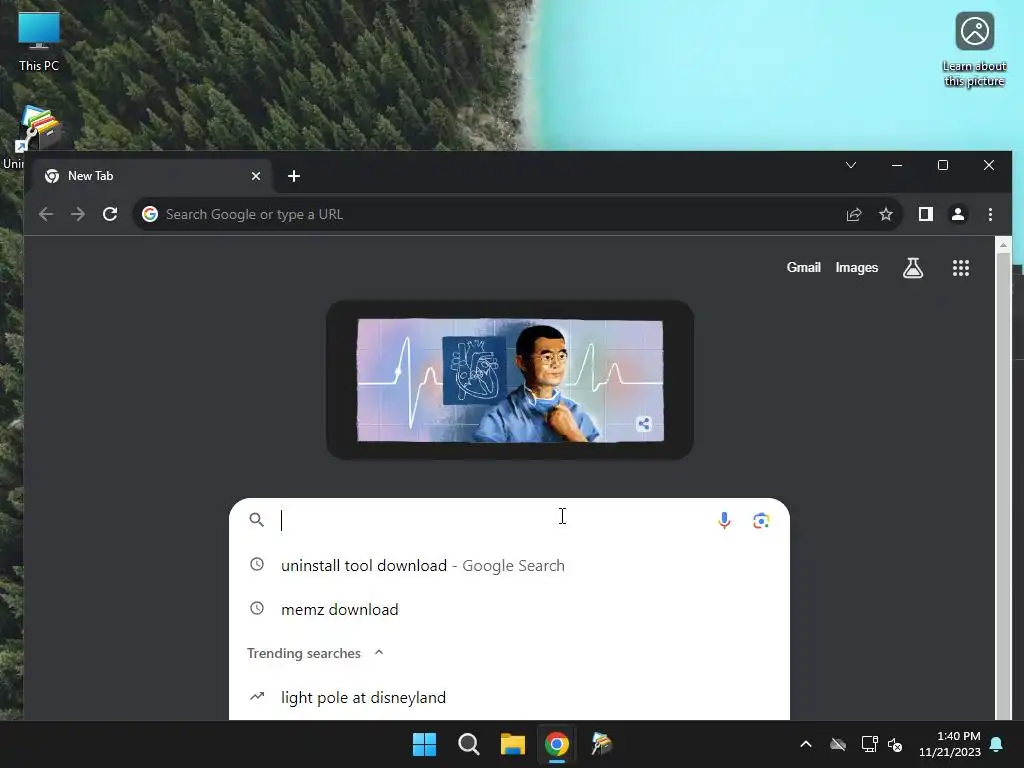Open the notification bell in the taskbar
Image resolution: width=1024 pixels, height=768 pixels.
point(997,744)
